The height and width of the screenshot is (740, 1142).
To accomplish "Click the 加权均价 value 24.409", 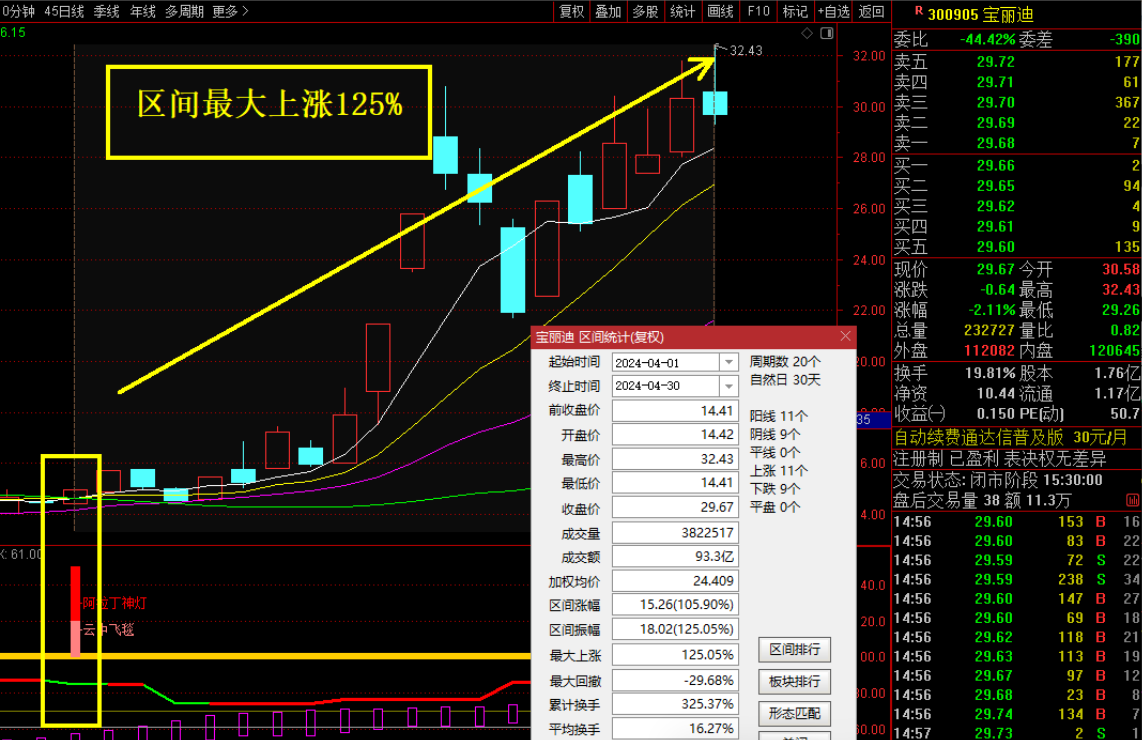I will coord(675,581).
